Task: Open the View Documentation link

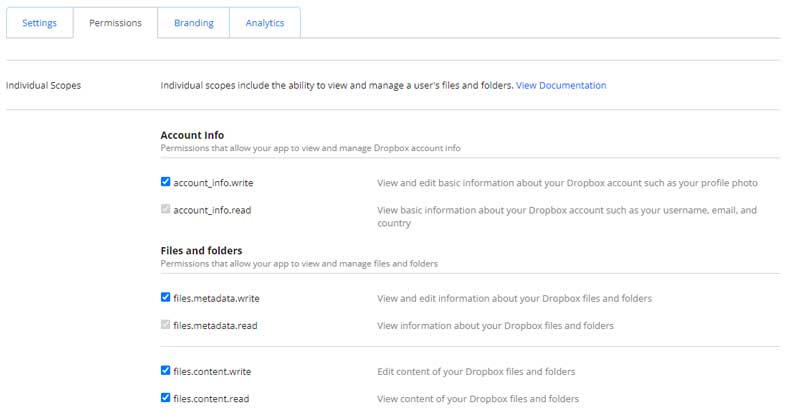Action: pyautogui.click(x=560, y=86)
